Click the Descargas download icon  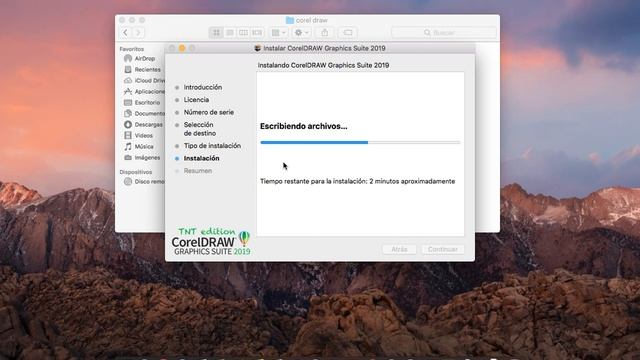(x=128, y=124)
